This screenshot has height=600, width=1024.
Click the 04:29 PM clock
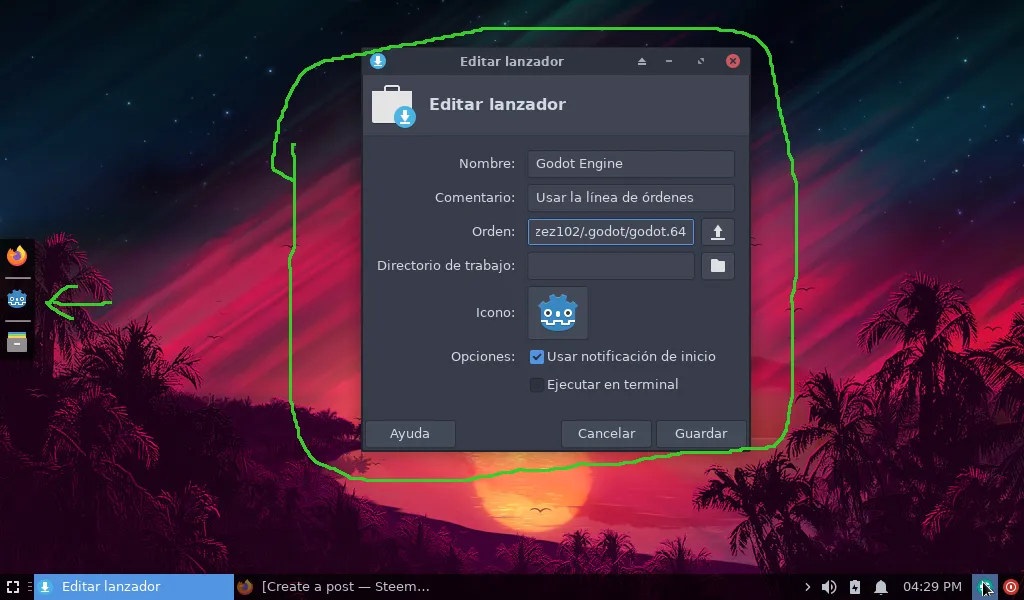932,587
